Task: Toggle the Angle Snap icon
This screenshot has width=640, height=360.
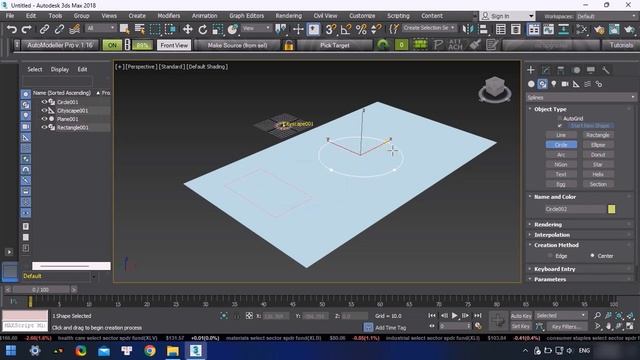Action: (x=346, y=29)
